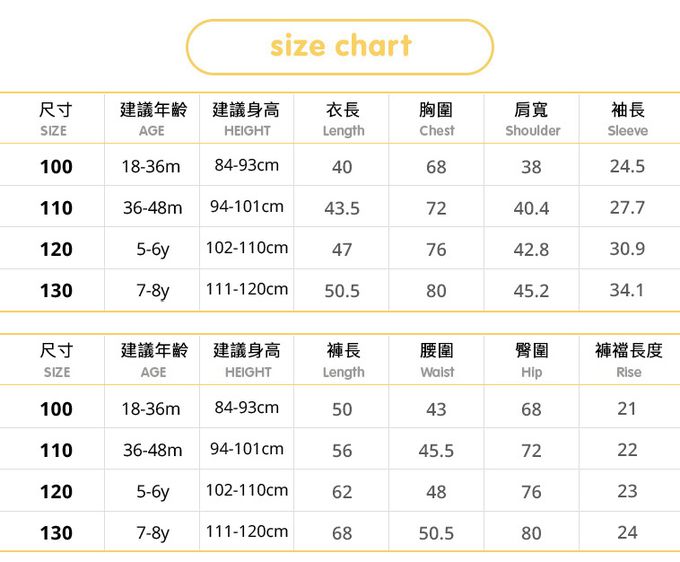Select the shoulder measurement 45.2
This screenshot has height=562, width=680.
(x=531, y=291)
